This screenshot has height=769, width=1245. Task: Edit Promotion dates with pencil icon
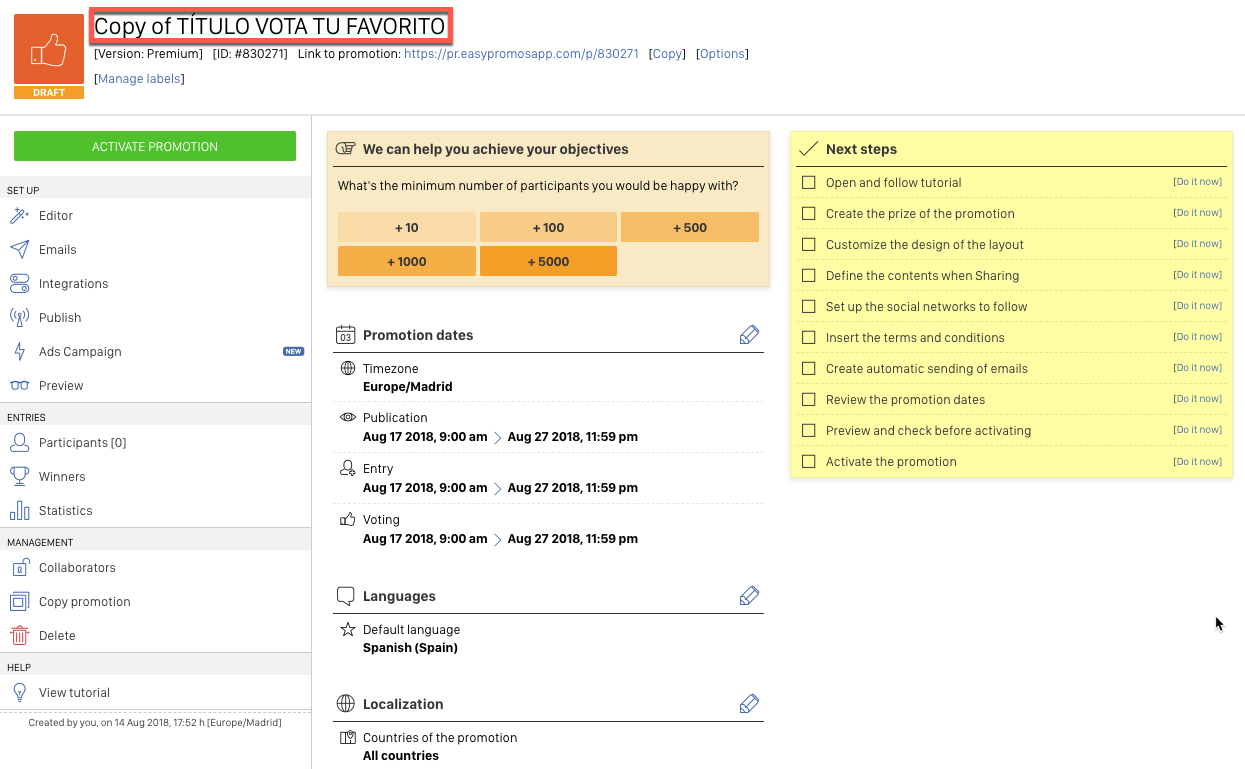[749, 335]
